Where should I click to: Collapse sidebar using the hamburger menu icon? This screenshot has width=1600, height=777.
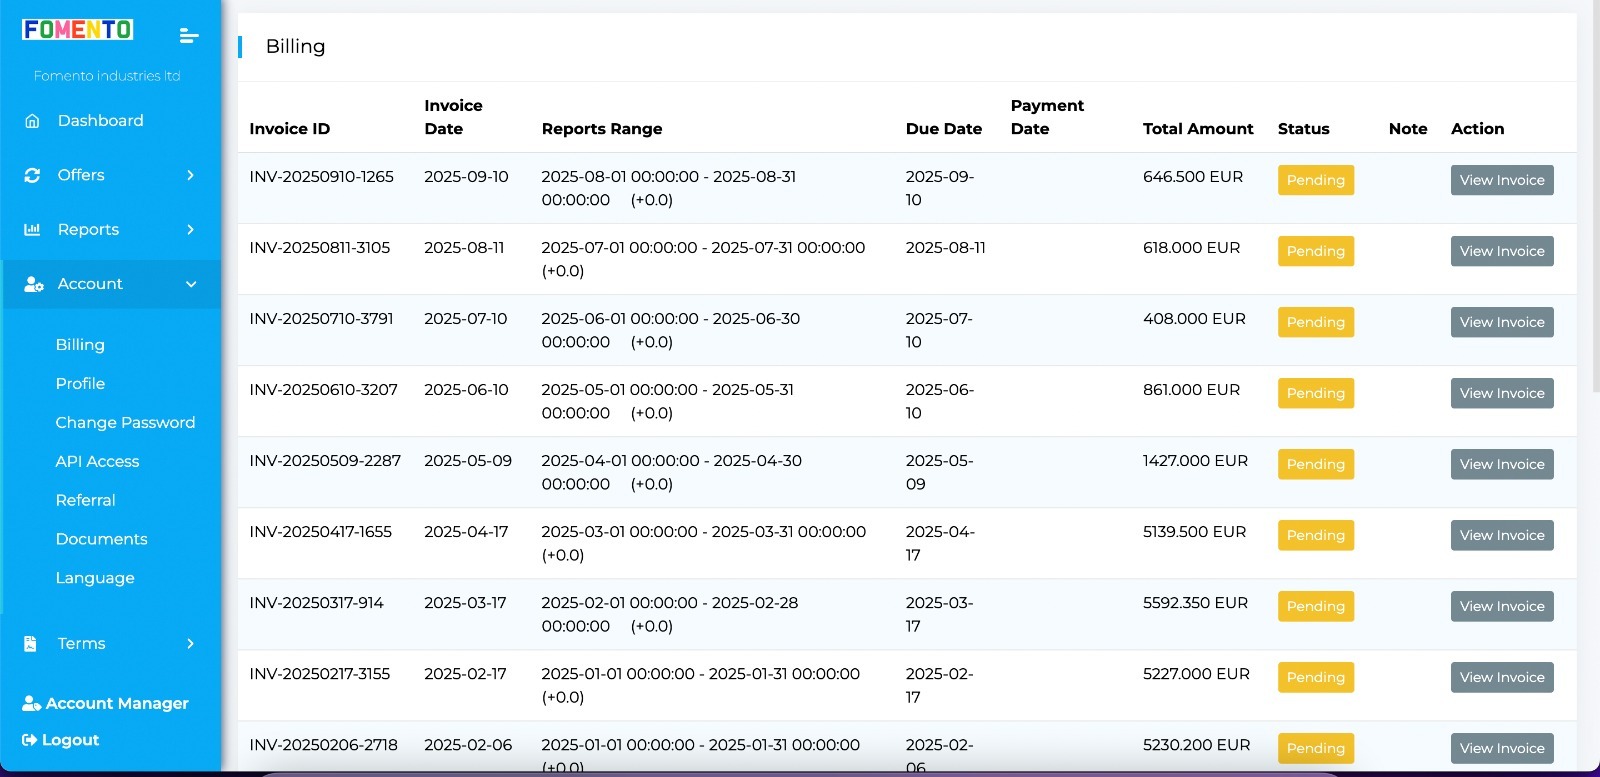[x=189, y=36]
